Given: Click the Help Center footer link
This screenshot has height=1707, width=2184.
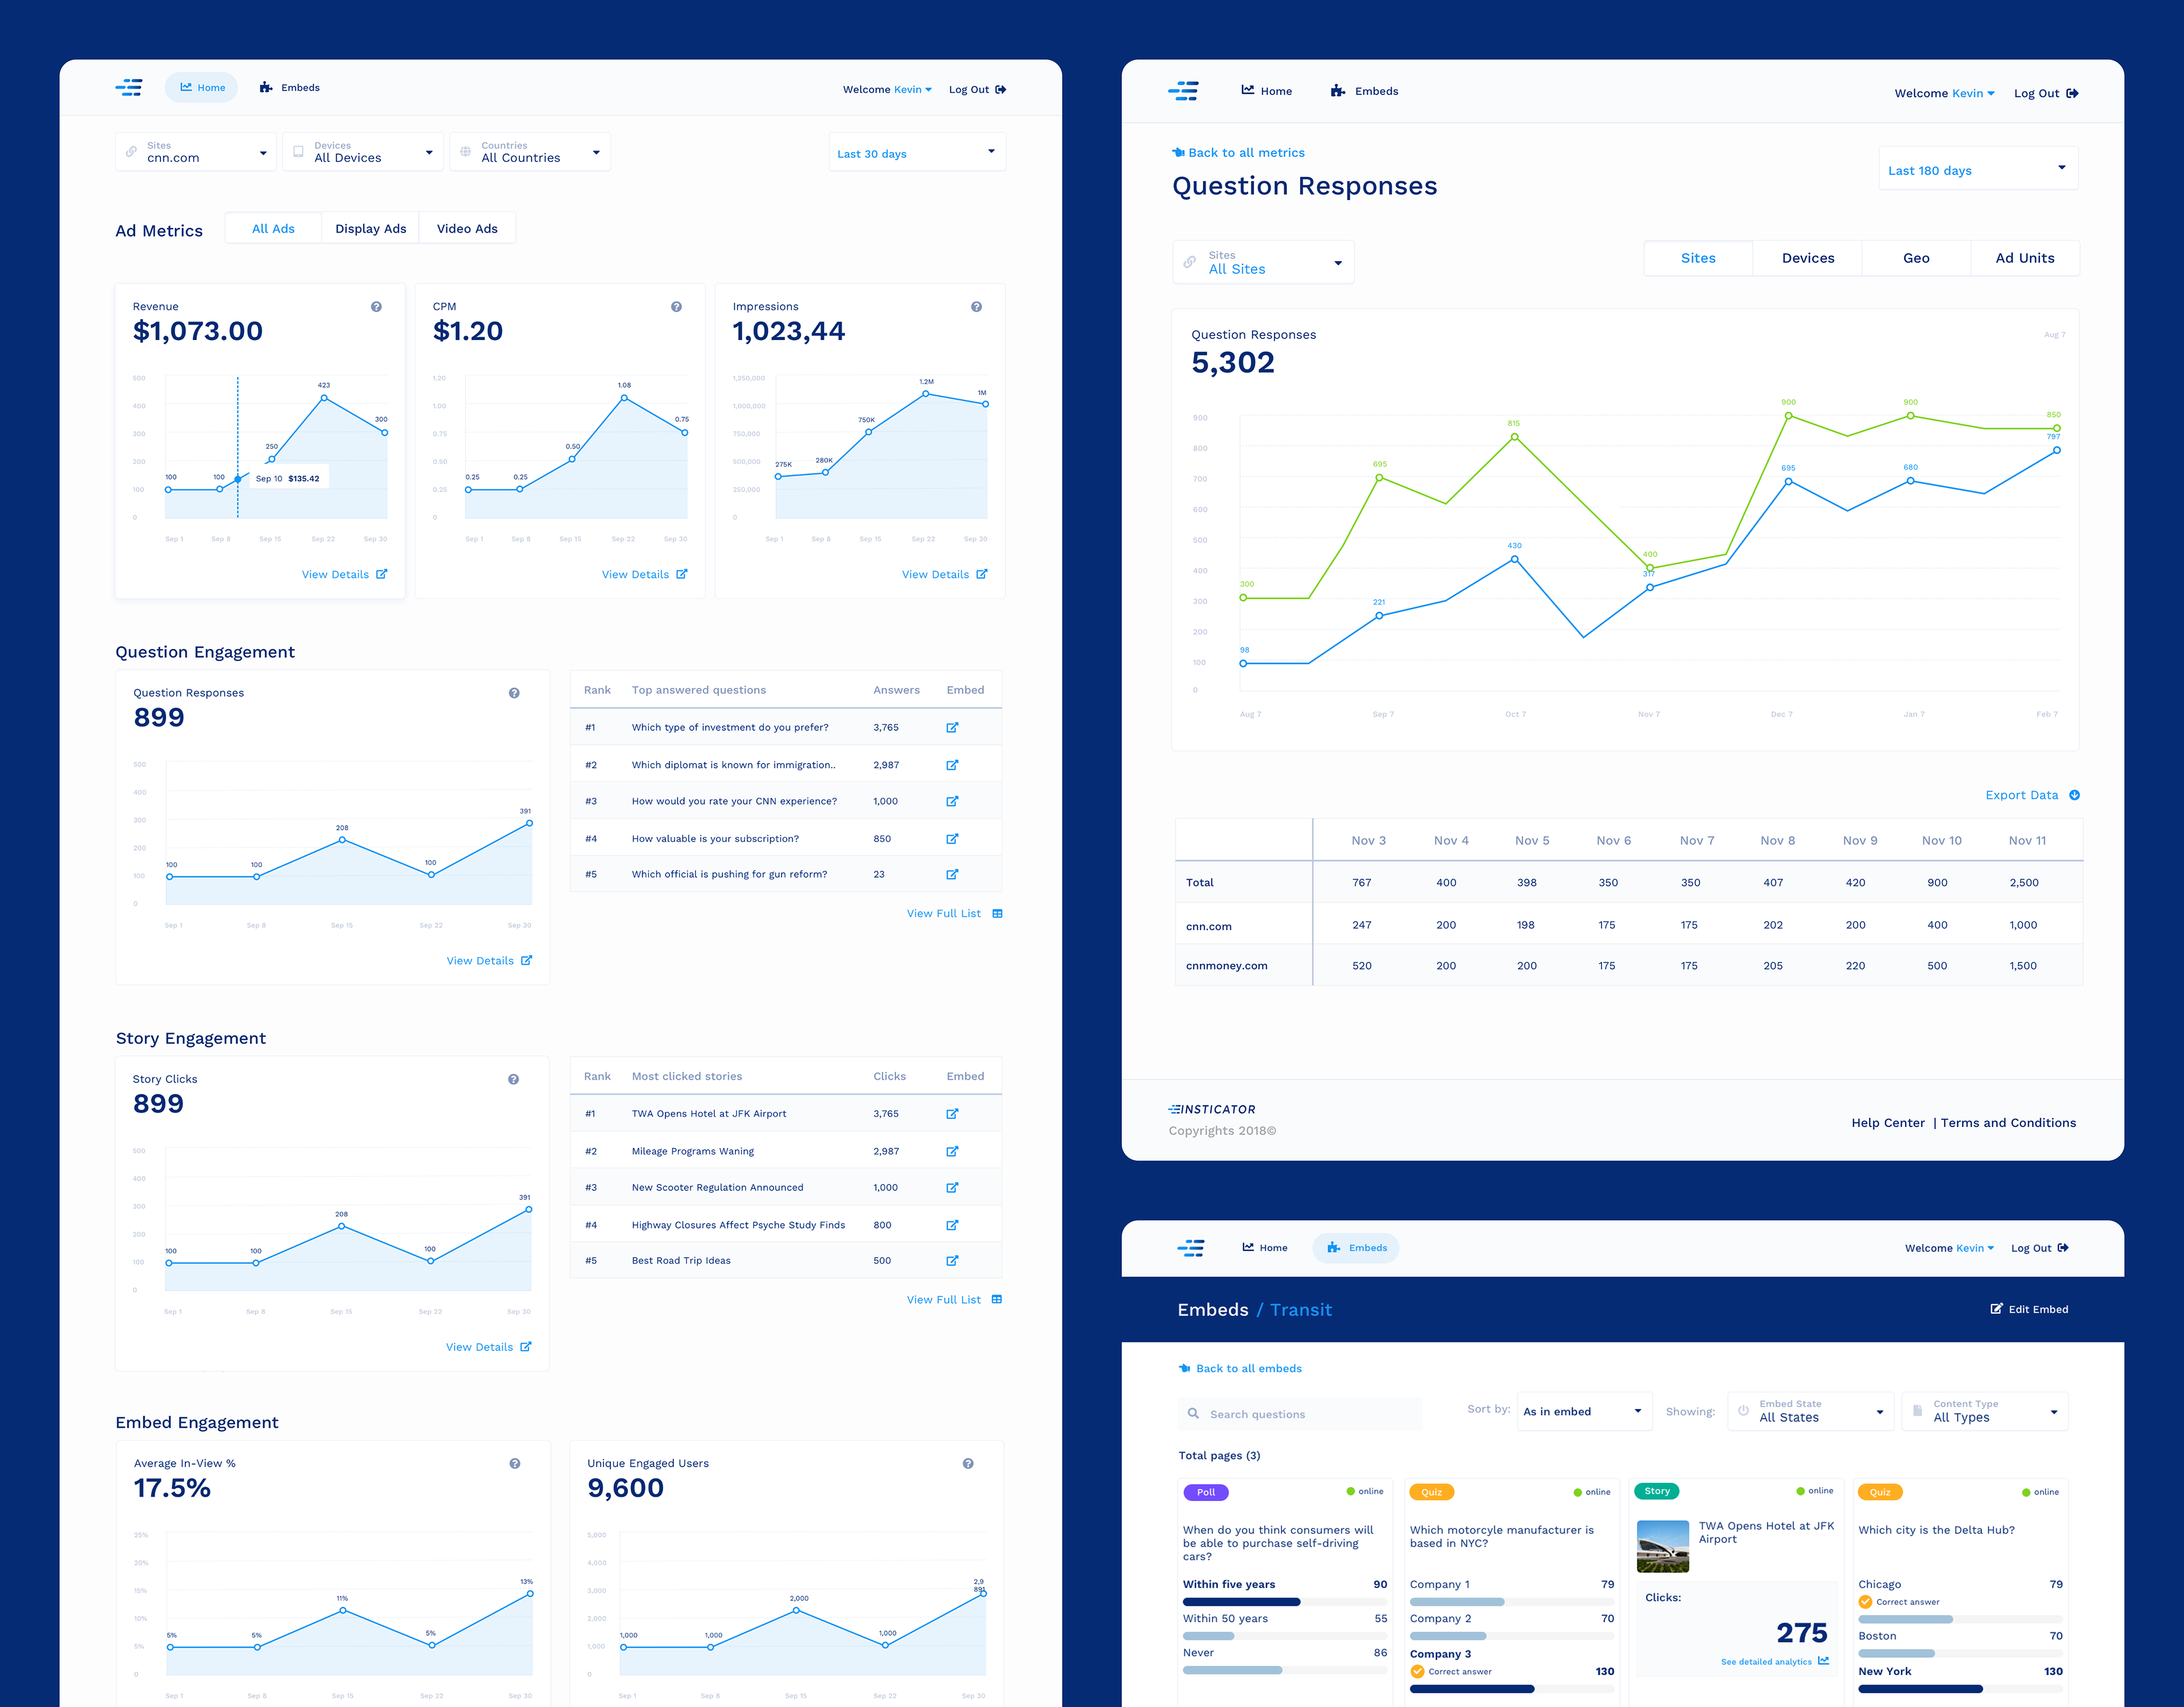Looking at the screenshot, I should (x=1888, y=1123).
